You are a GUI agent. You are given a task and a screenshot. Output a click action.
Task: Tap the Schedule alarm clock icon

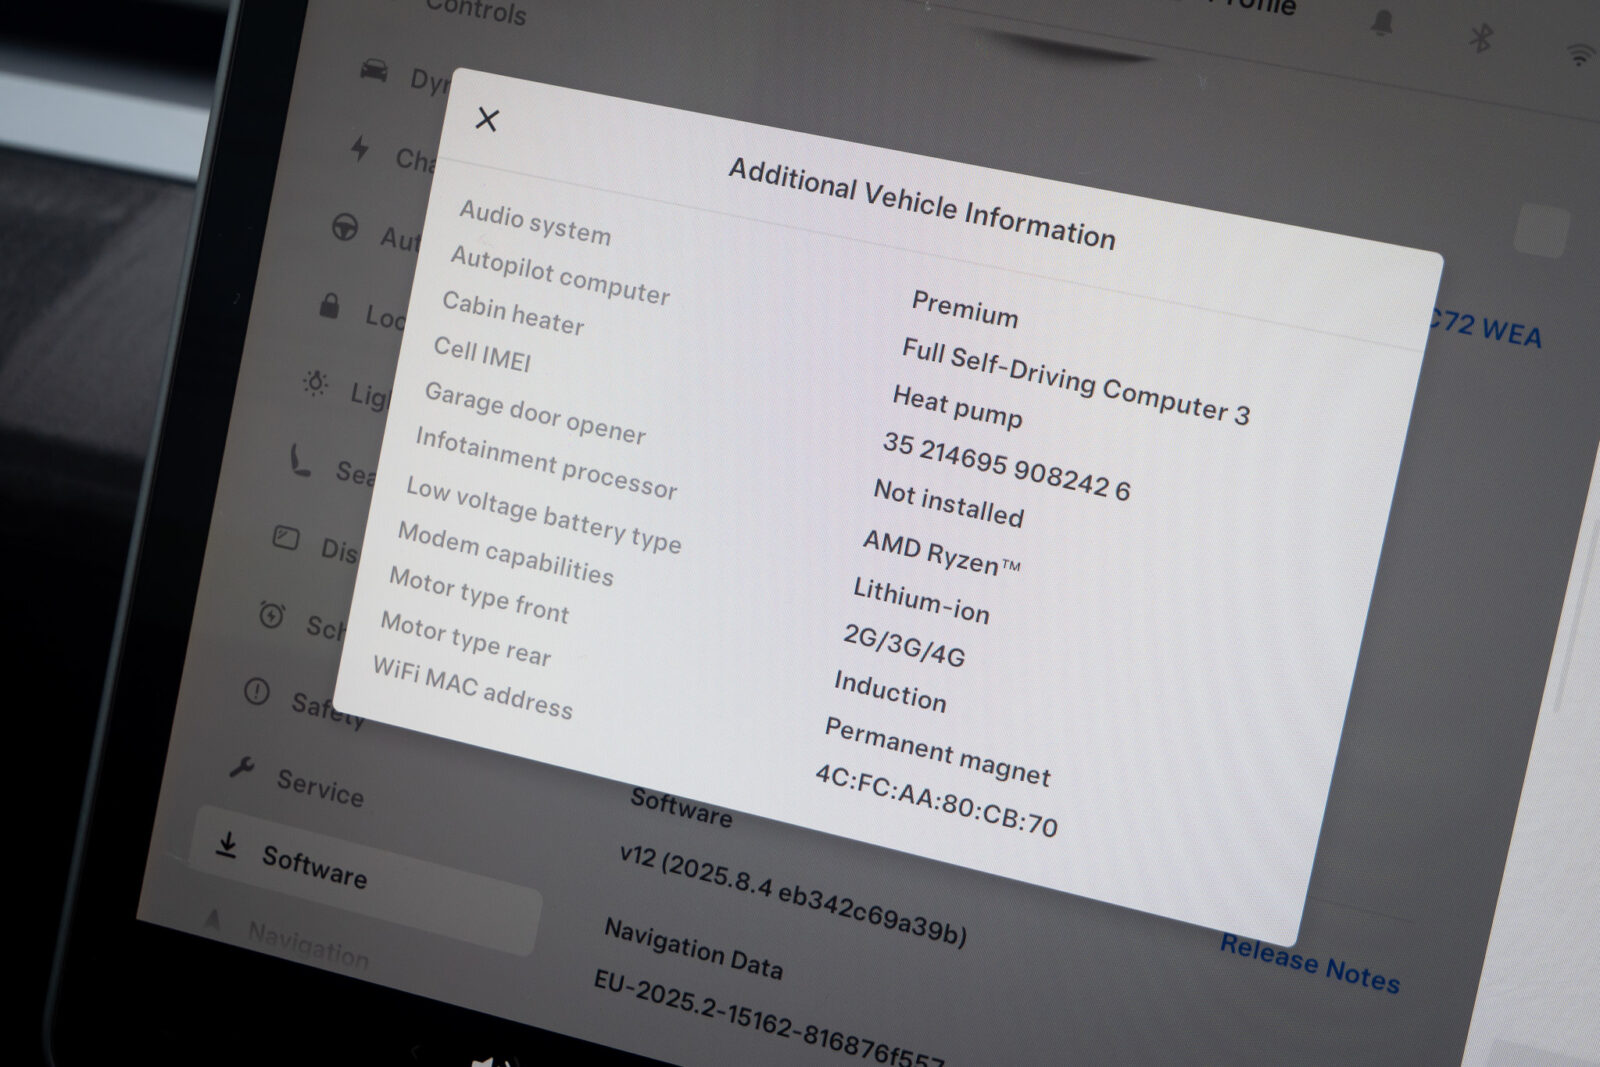click(271, 614)
